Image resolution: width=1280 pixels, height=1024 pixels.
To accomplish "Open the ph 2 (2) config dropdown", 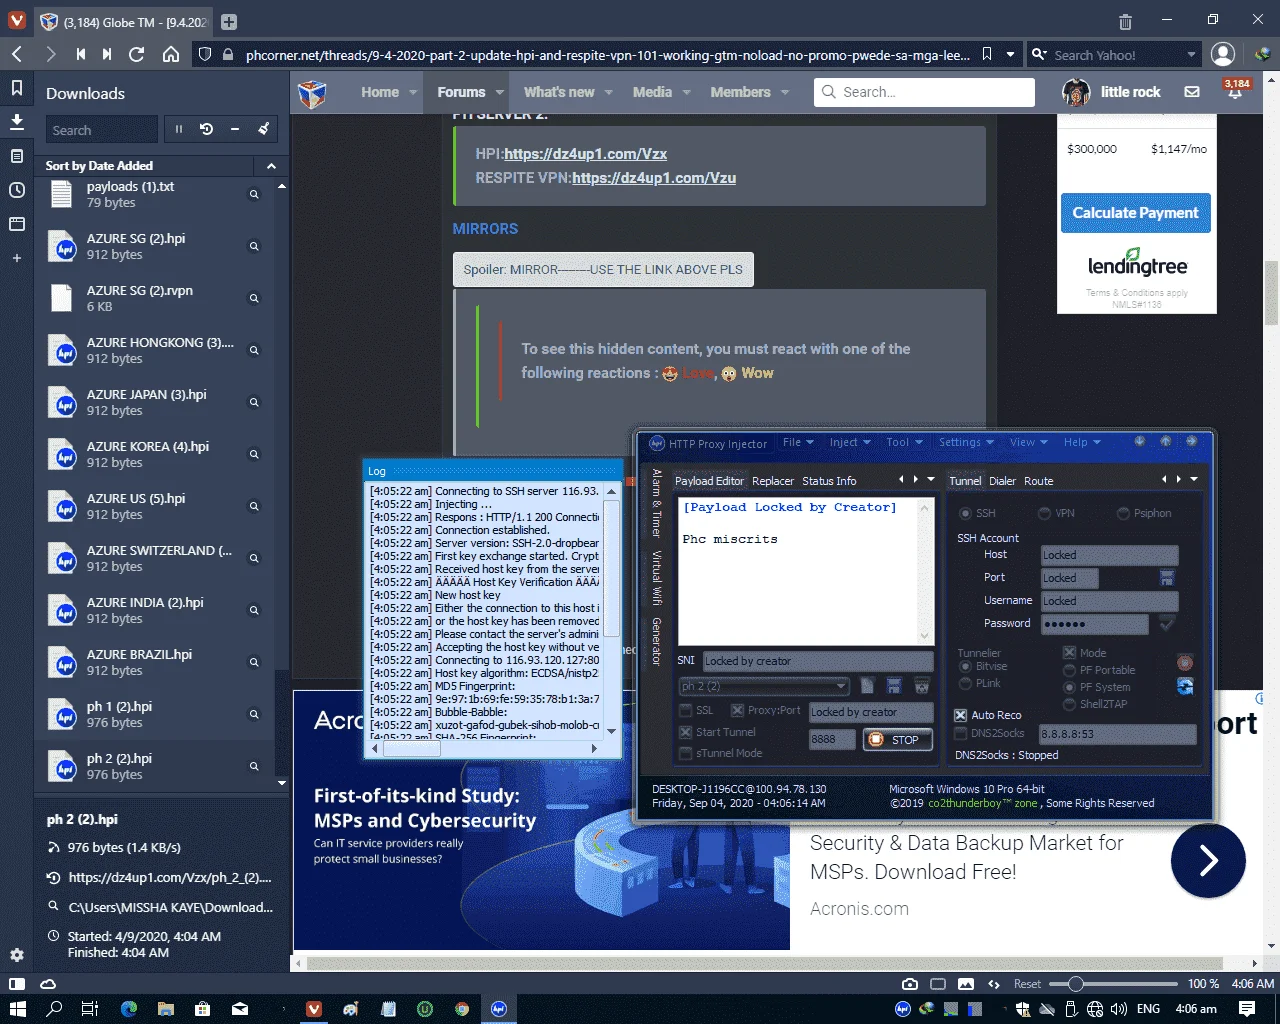I will pos(841,686).
